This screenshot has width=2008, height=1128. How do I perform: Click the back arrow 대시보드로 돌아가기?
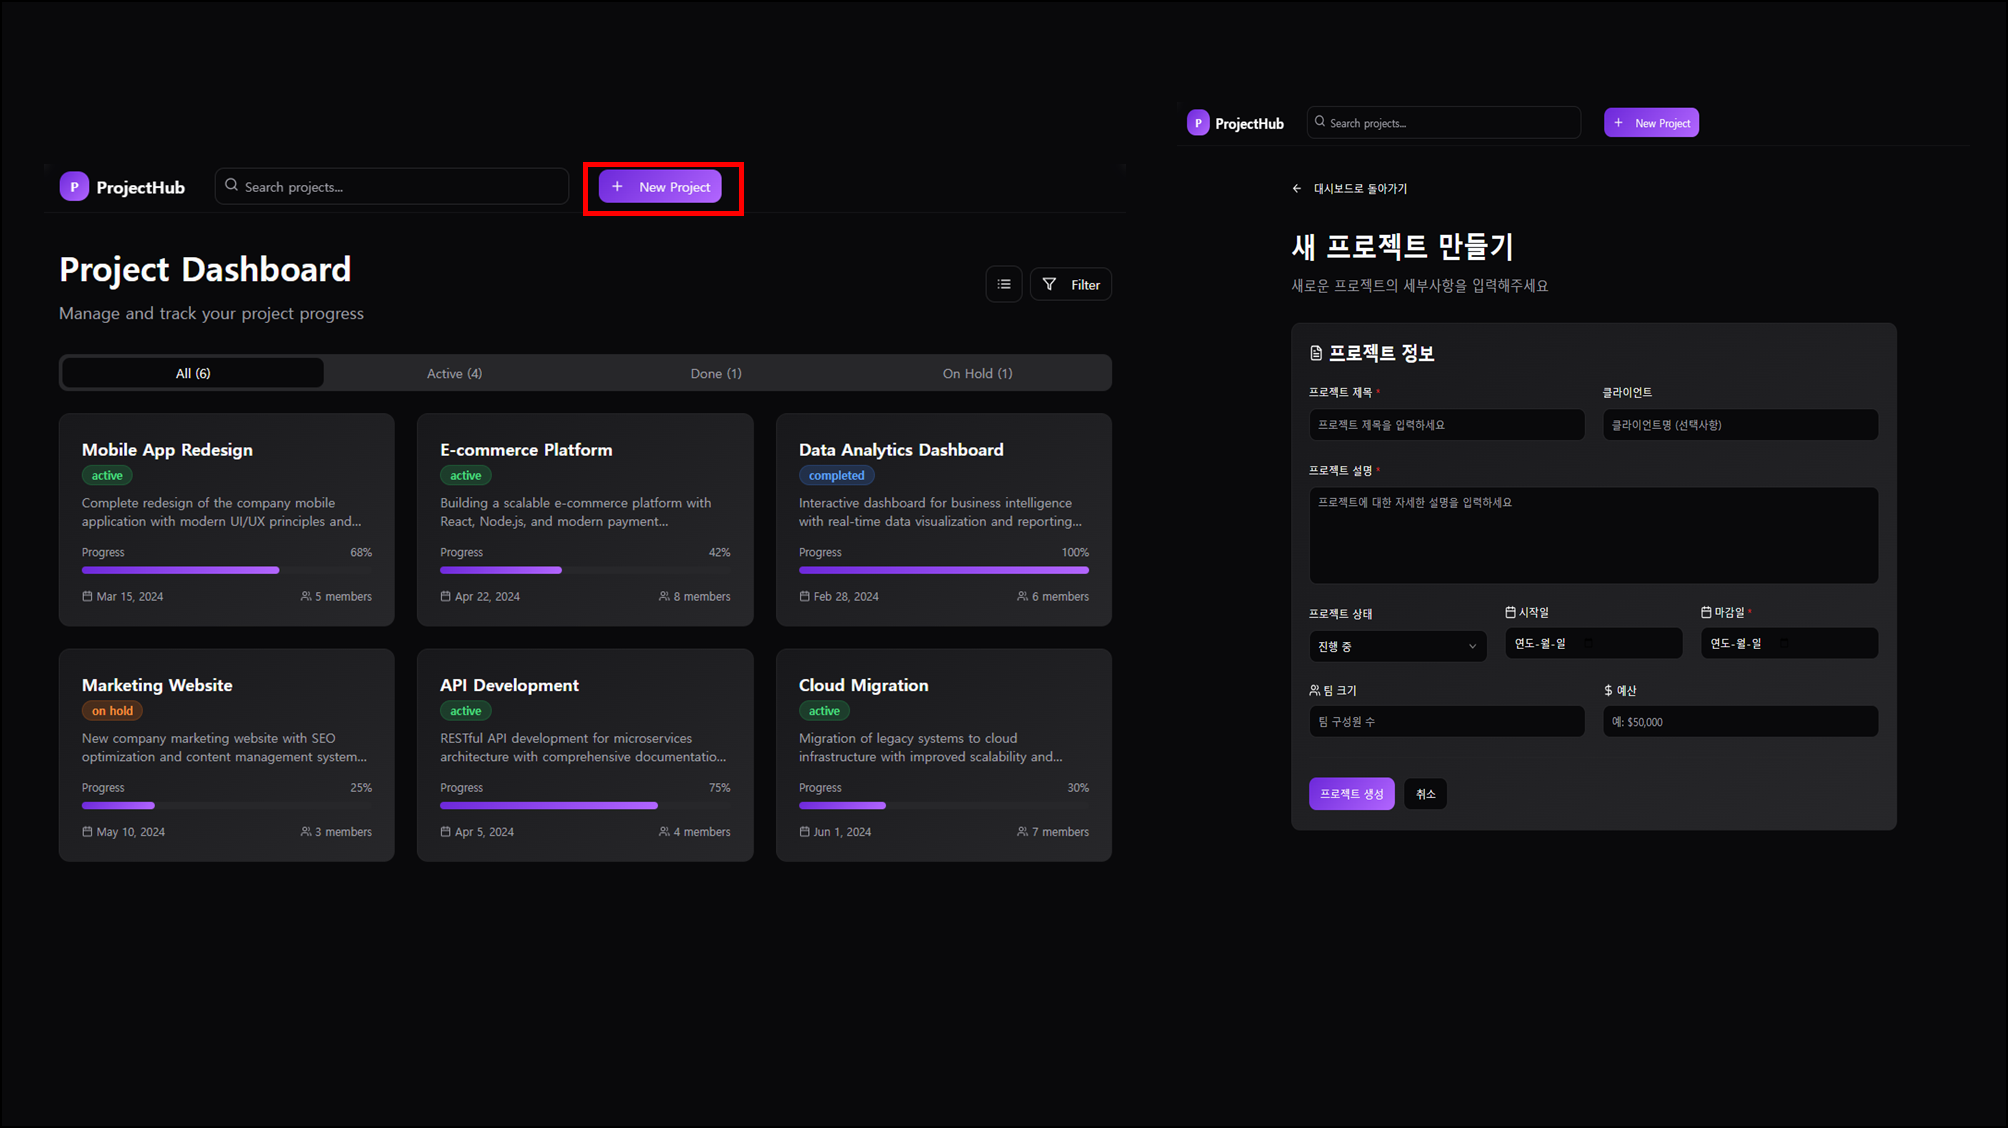coord(1297,189)
